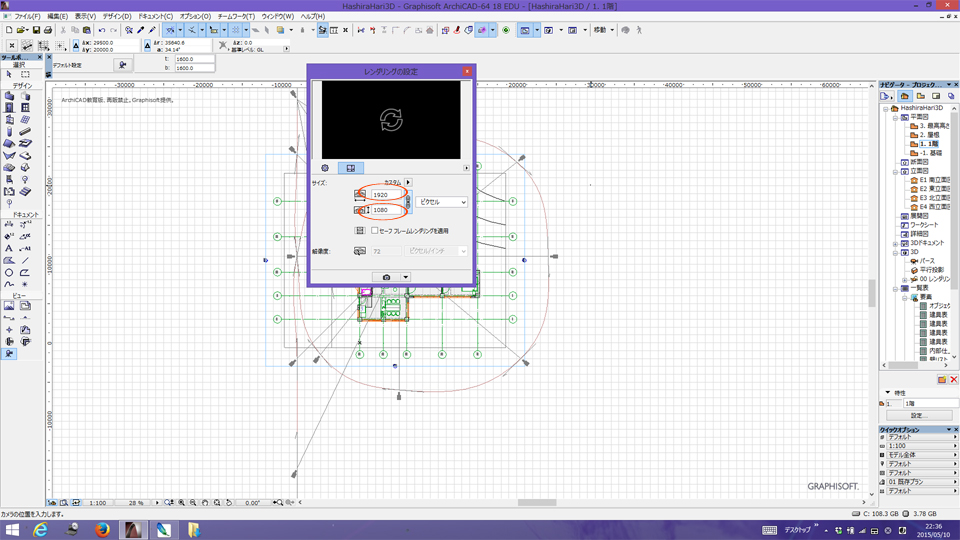The width and height of the screenshot is (960, 540).
Task: Click the Eyedropper pick-up parameters icon
Action: pyautogui.click(x=140, y=30)
